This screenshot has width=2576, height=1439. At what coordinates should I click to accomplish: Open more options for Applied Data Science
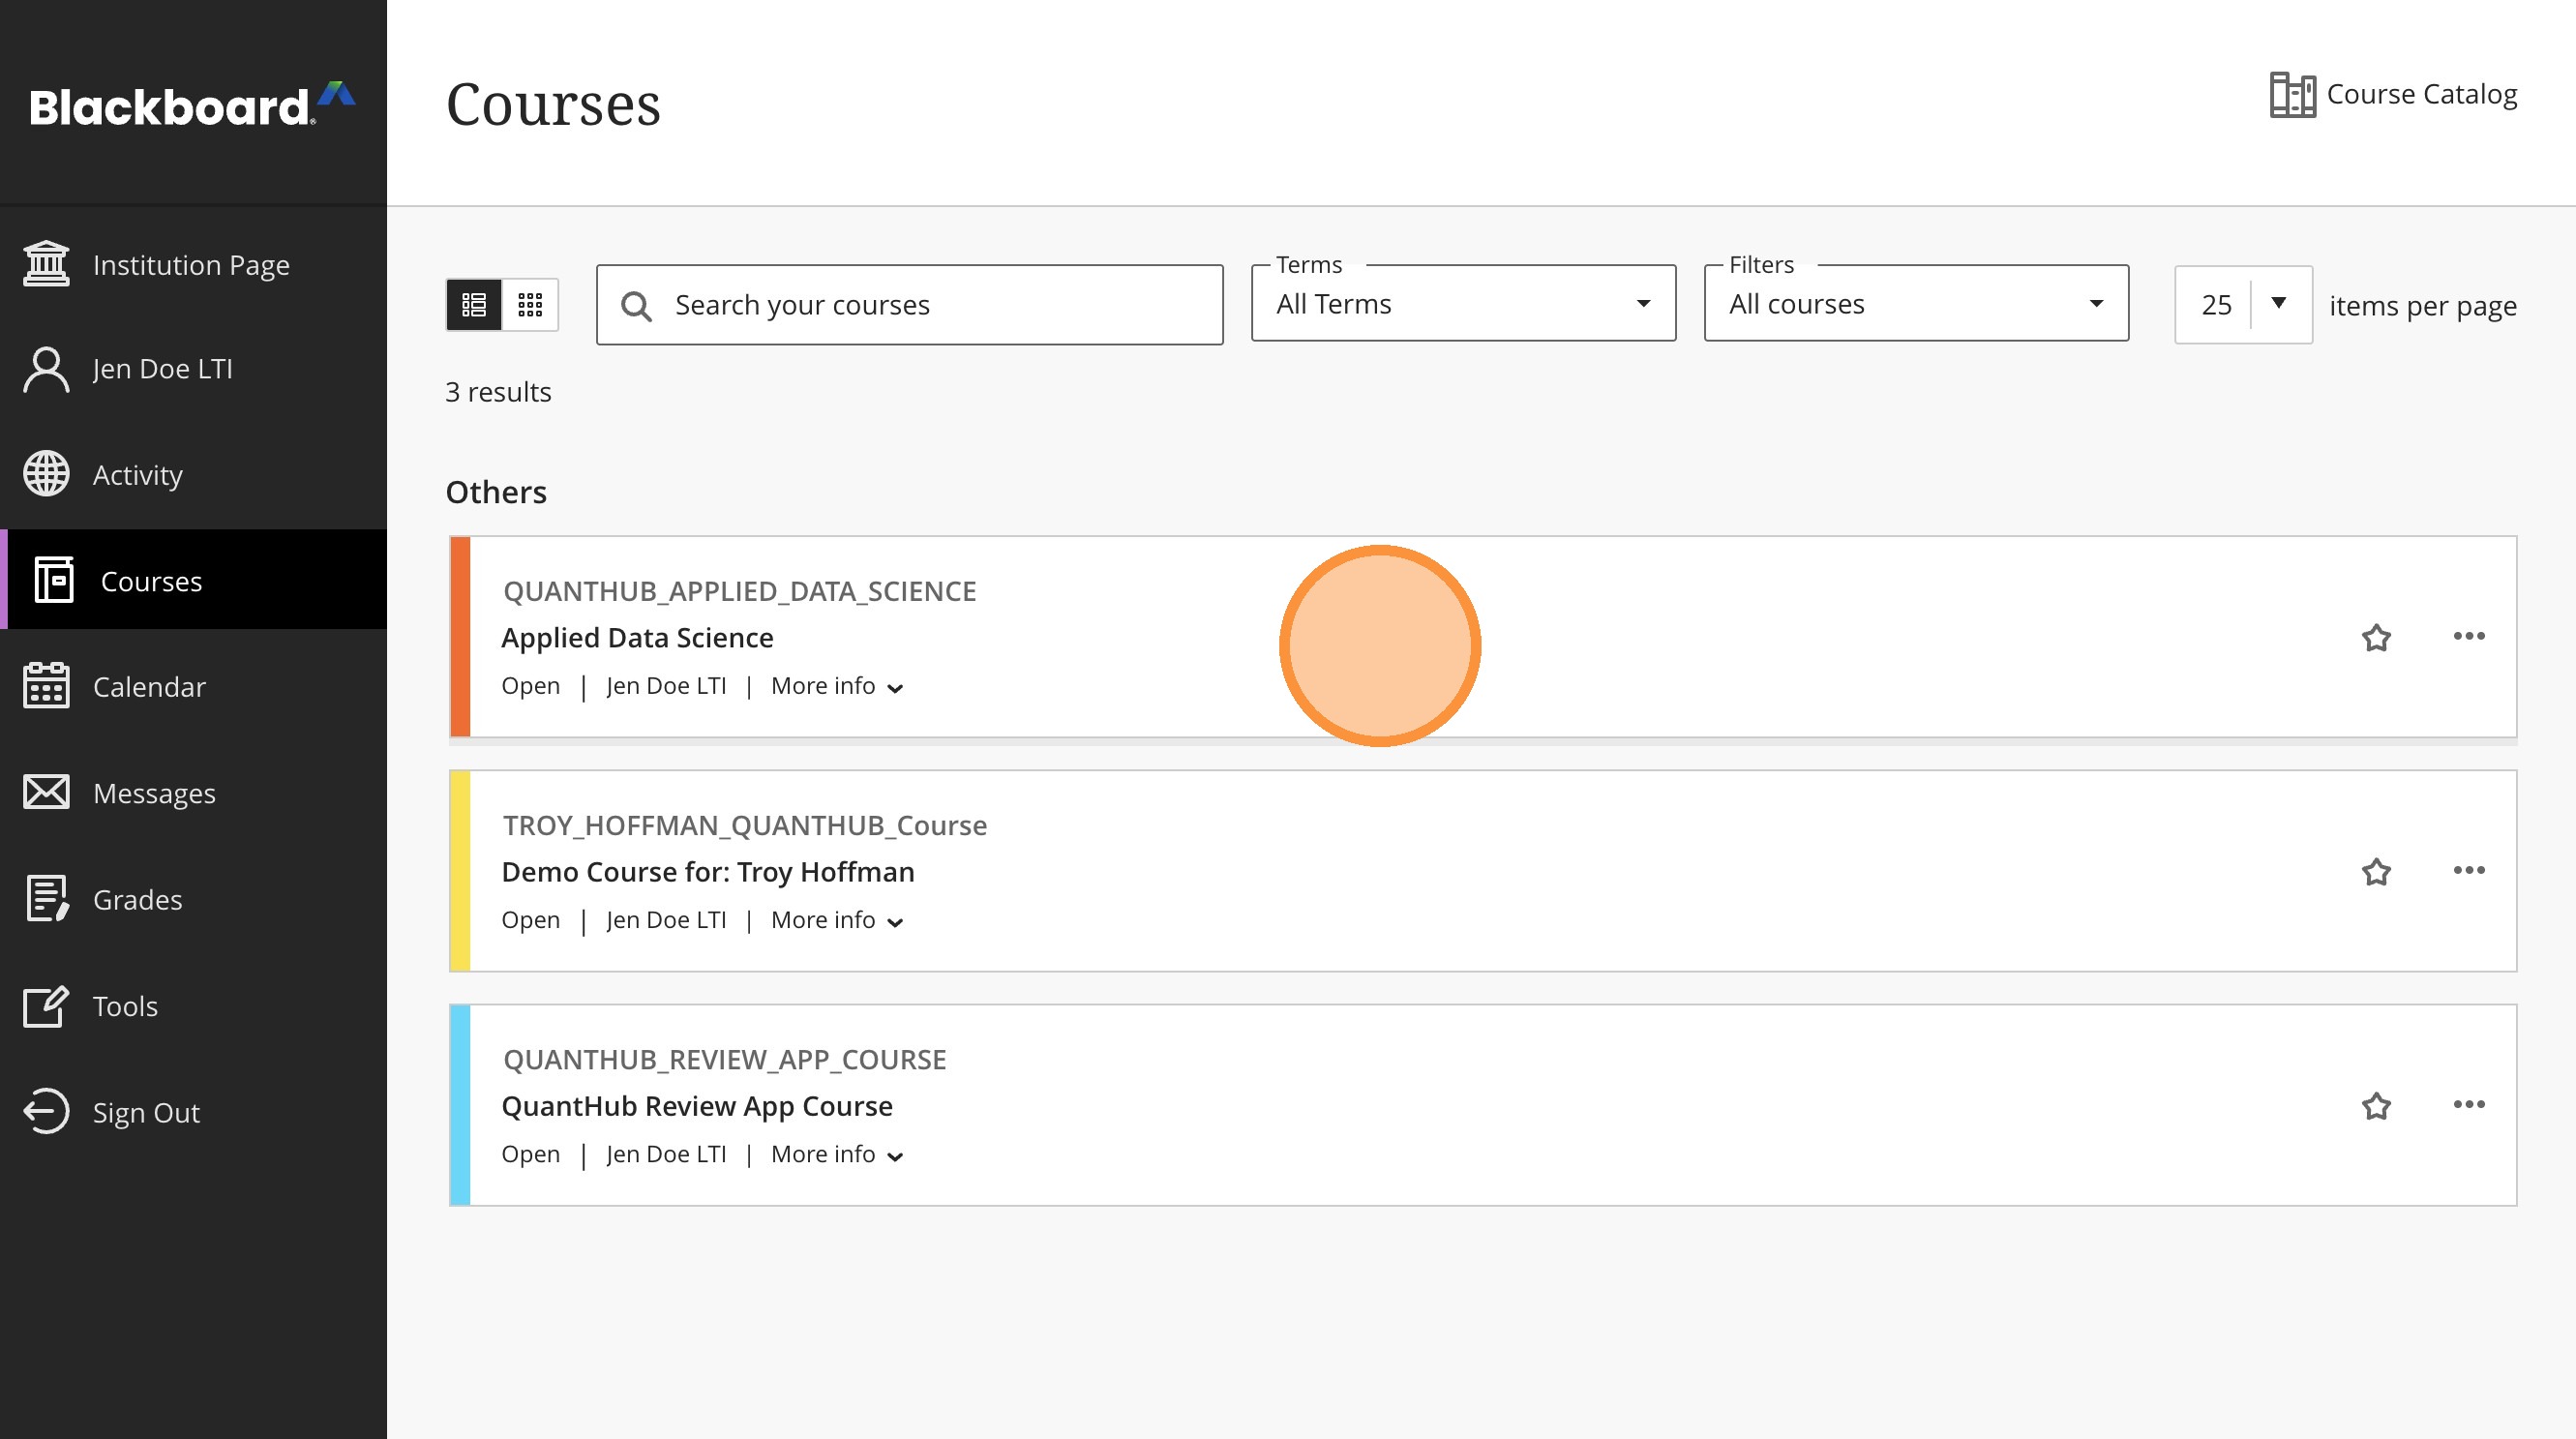[2468, 636]
